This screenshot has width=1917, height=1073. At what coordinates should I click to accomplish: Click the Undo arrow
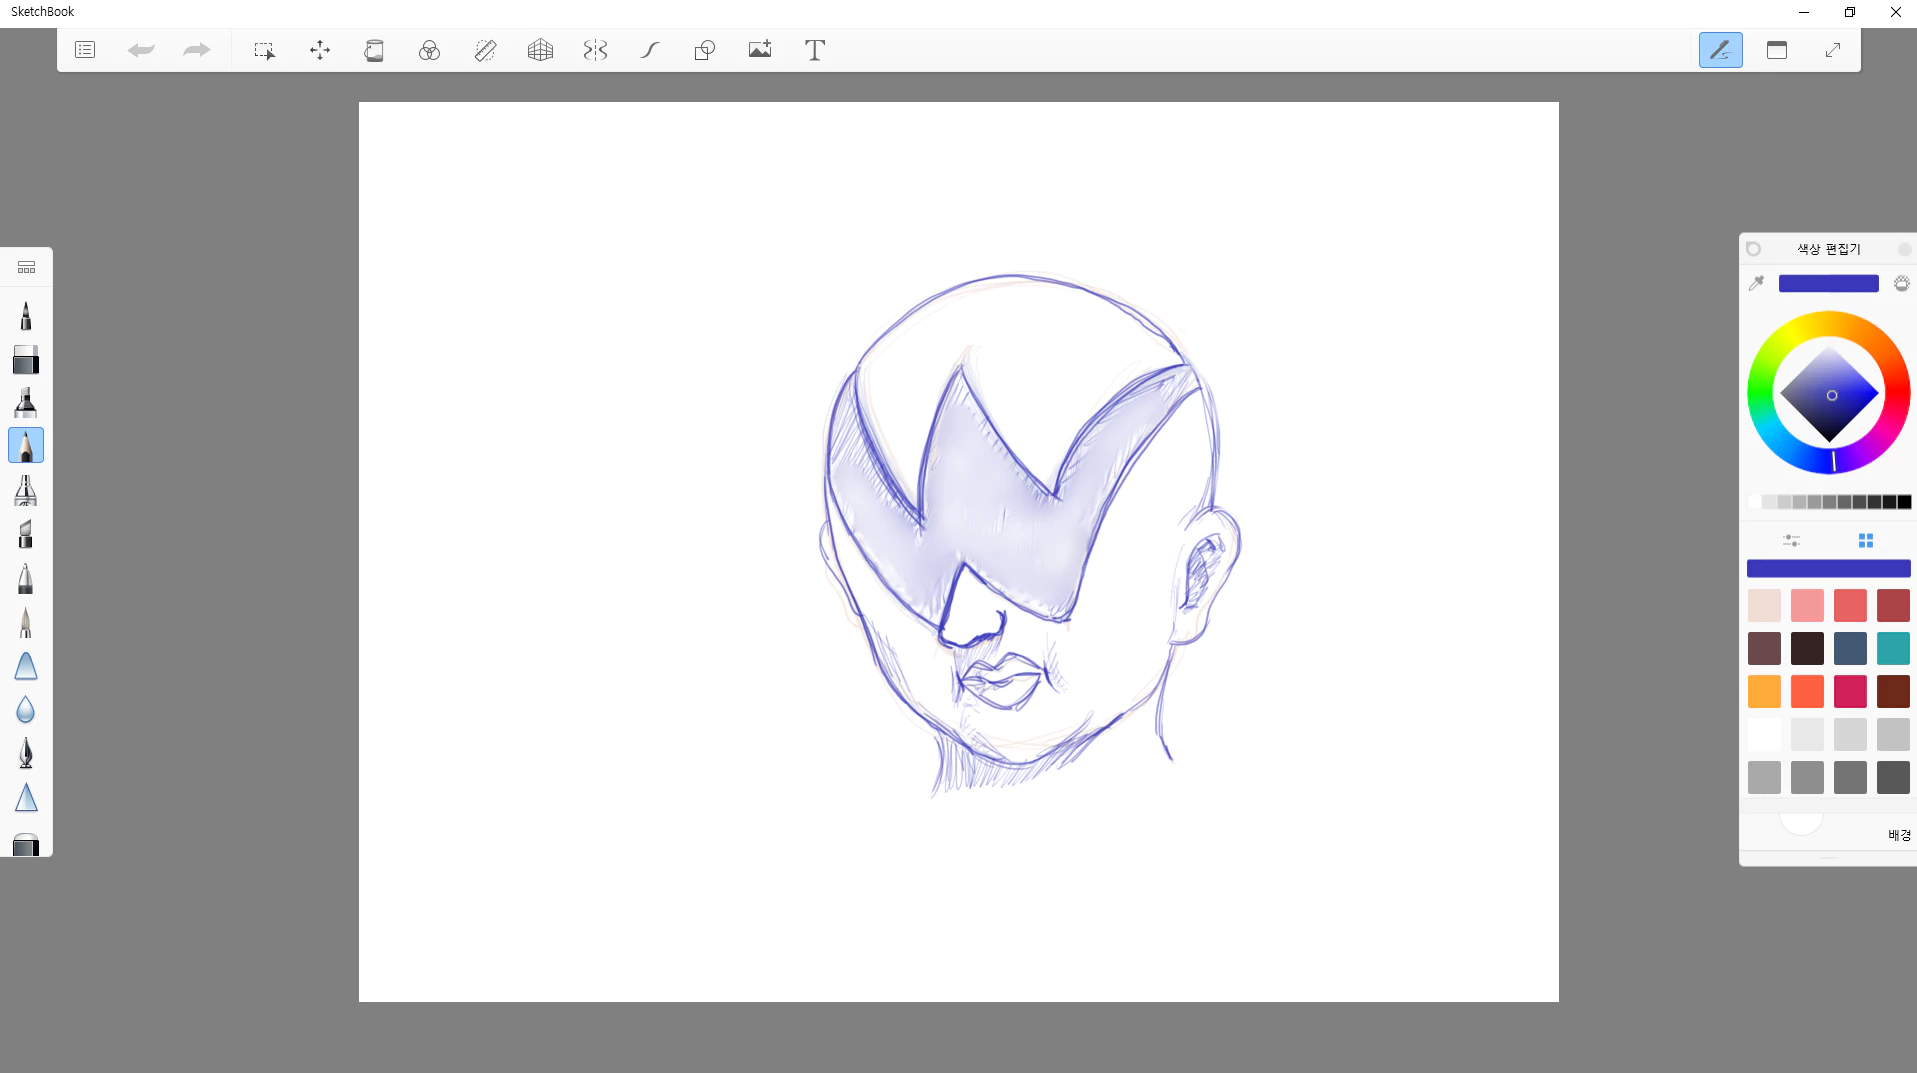click(x=141, y=50)
